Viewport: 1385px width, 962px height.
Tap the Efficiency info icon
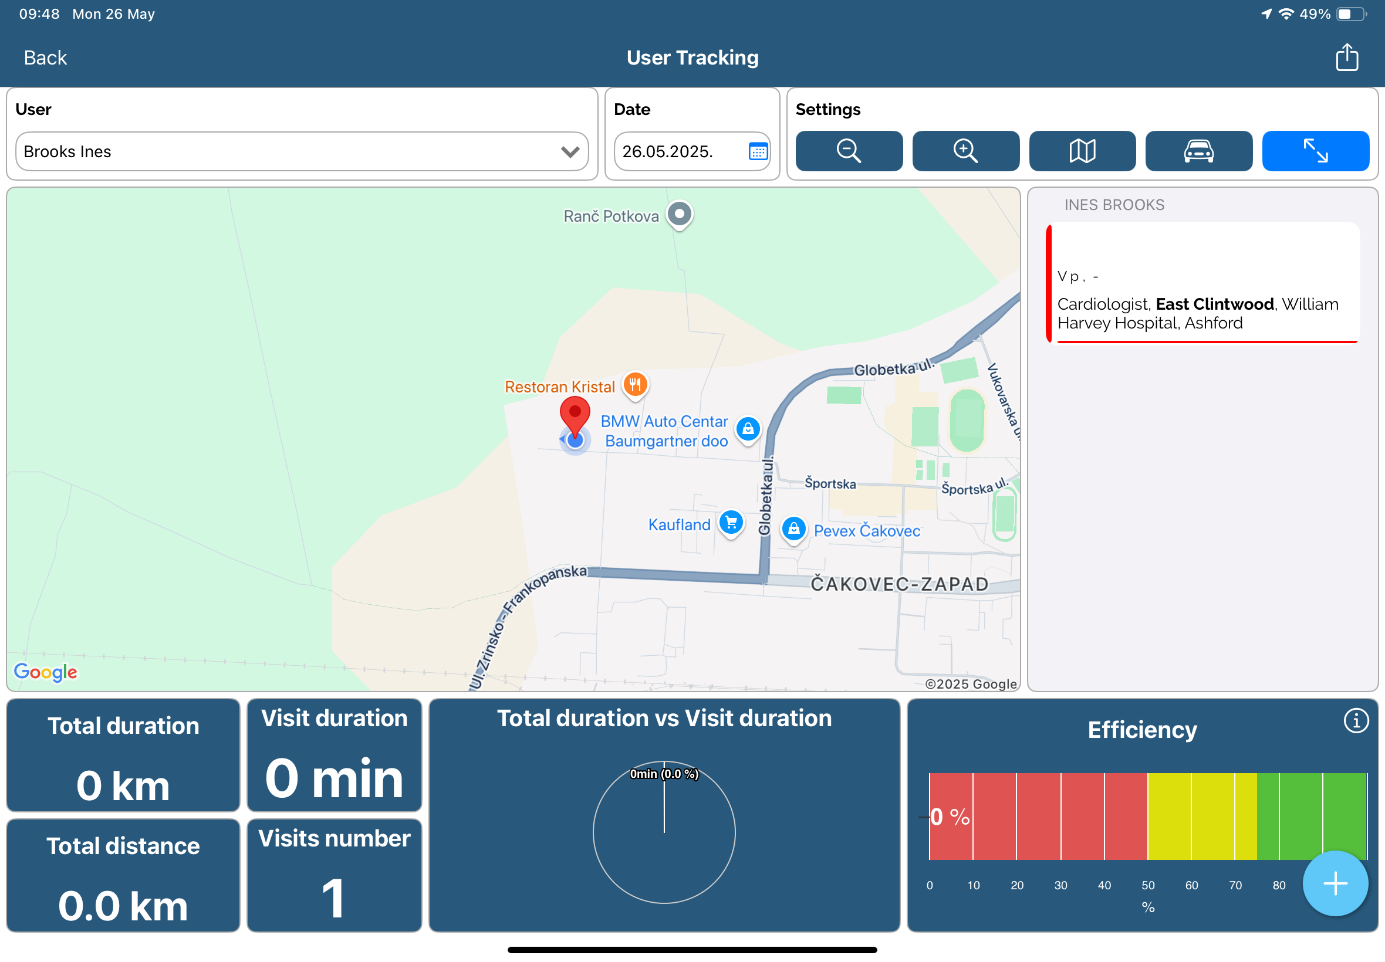coord(1355,721)
